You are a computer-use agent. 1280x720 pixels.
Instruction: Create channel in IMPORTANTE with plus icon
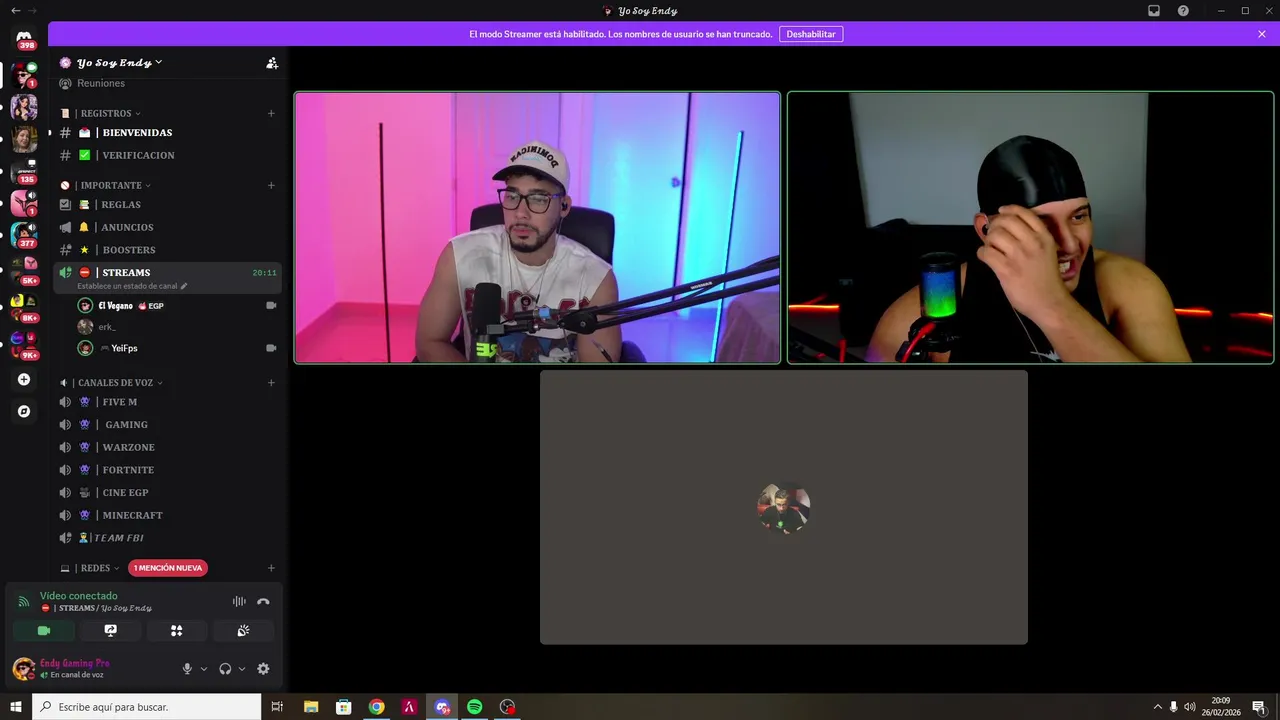click(271, 185)
